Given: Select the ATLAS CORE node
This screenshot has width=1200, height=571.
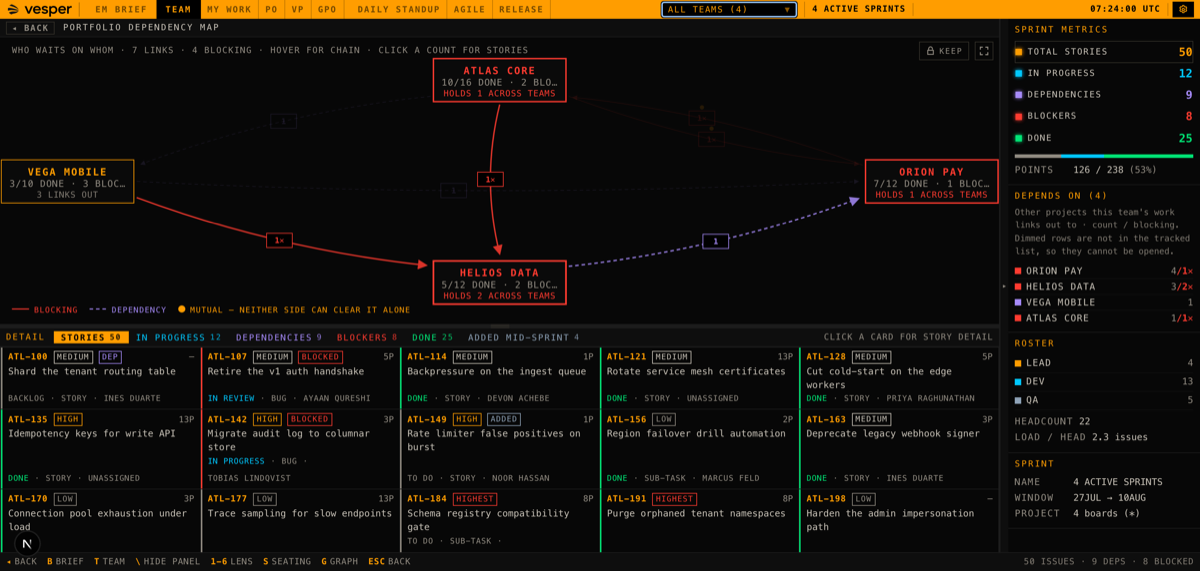Looking at the screenshot, I should point(500,80).
